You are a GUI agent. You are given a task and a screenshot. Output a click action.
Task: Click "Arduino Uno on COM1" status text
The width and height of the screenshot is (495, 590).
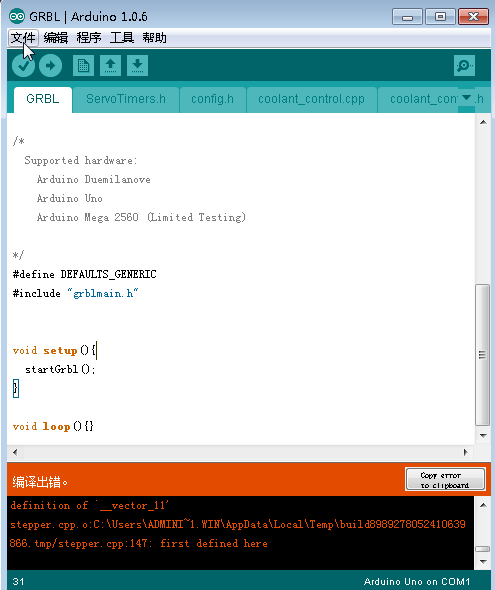point(417,582)
